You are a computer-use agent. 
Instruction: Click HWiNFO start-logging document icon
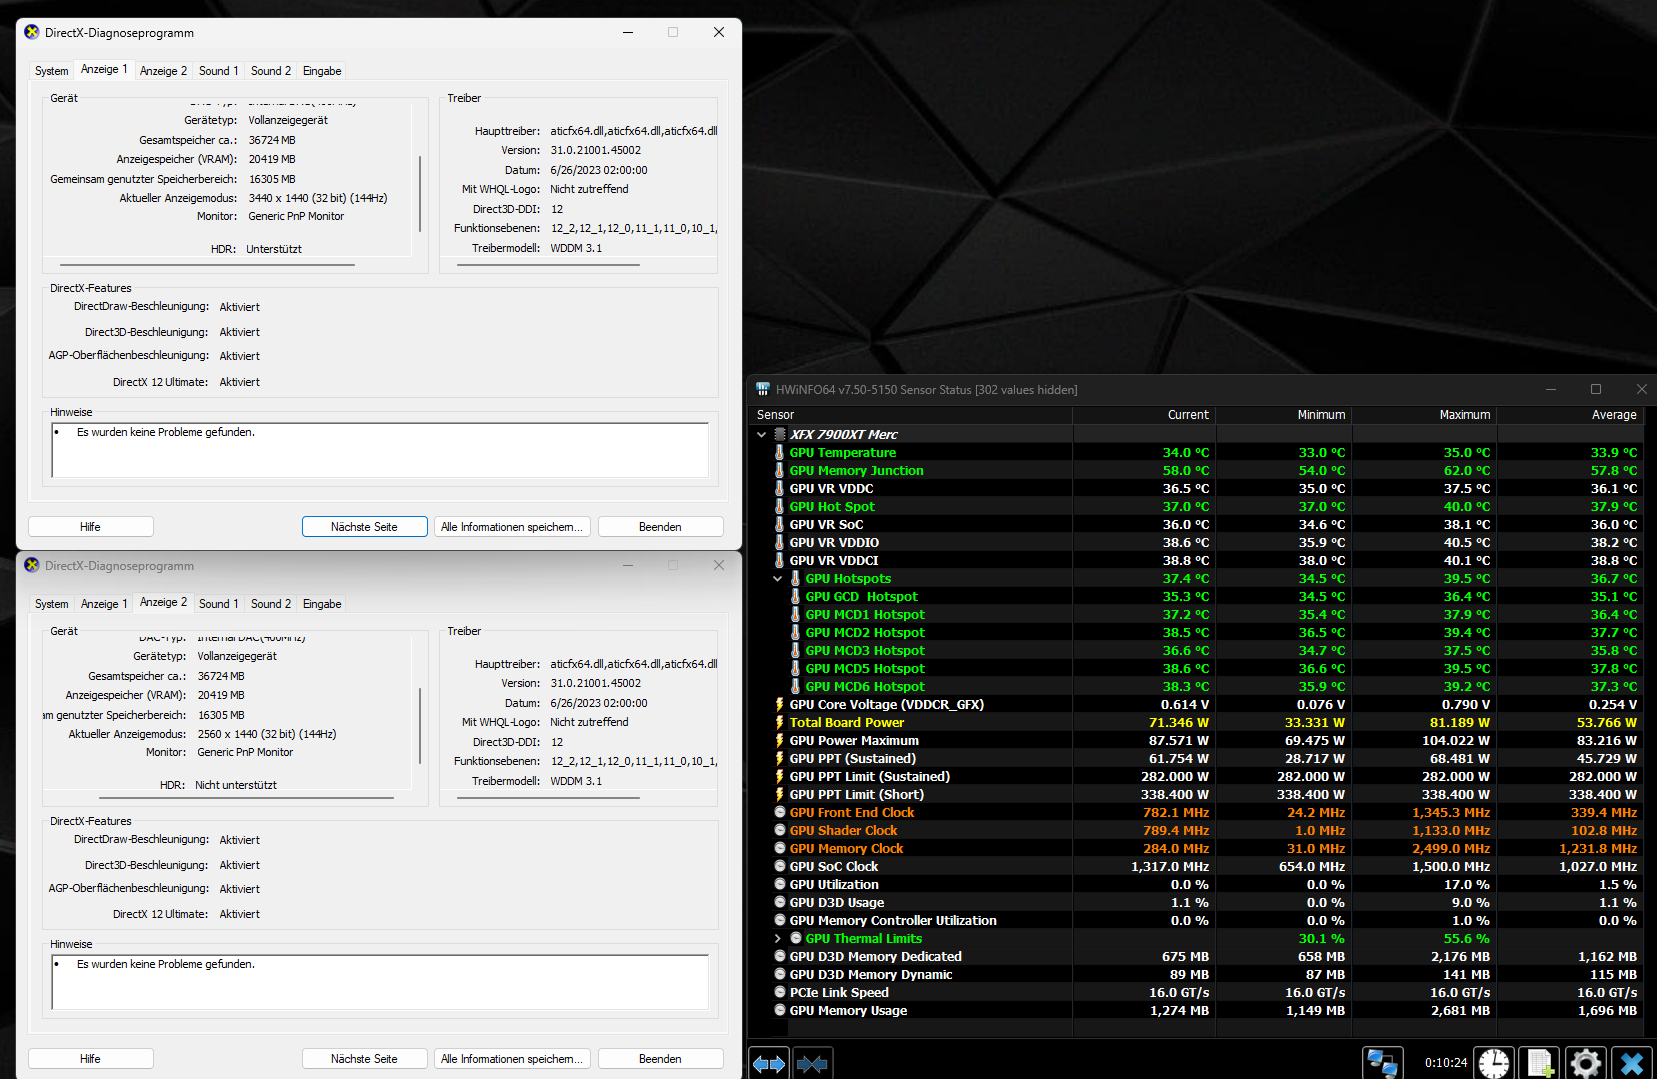pos(1540,1063)
